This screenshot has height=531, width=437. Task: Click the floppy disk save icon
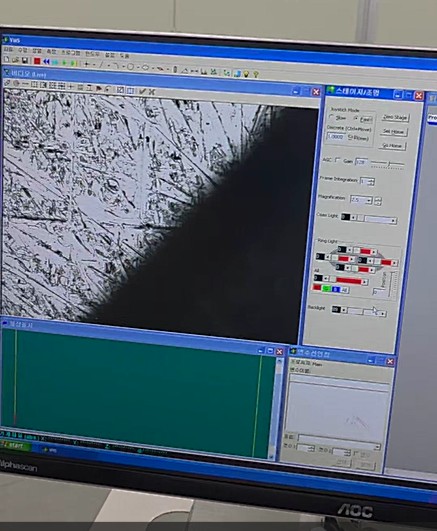coord(25,61)
